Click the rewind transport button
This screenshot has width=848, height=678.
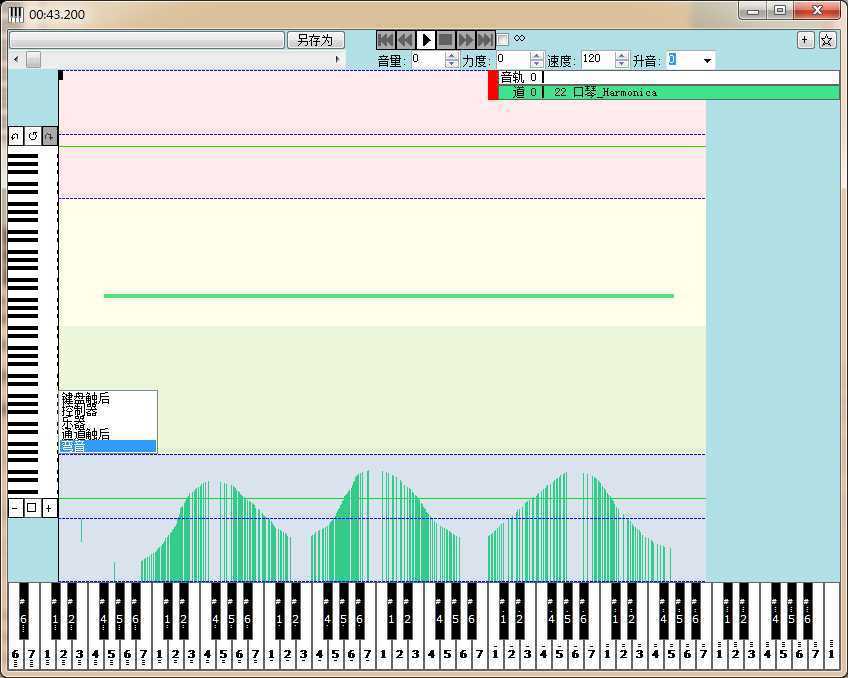click(406, 40)
